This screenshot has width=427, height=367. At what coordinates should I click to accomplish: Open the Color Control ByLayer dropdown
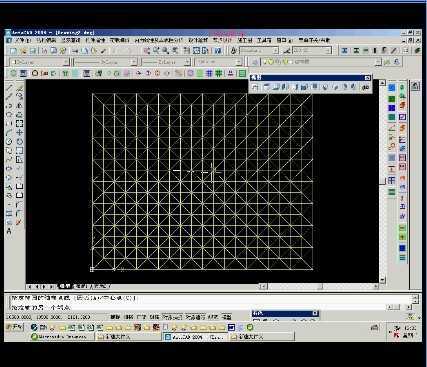click(x=39, y=62)
